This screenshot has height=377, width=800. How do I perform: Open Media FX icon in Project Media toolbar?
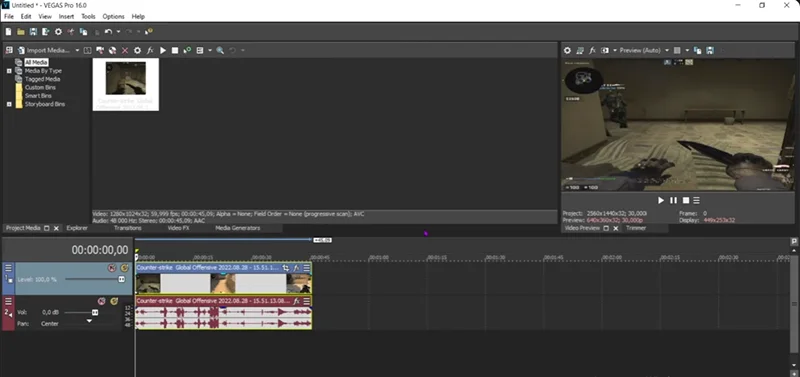(x=150, y=51)
